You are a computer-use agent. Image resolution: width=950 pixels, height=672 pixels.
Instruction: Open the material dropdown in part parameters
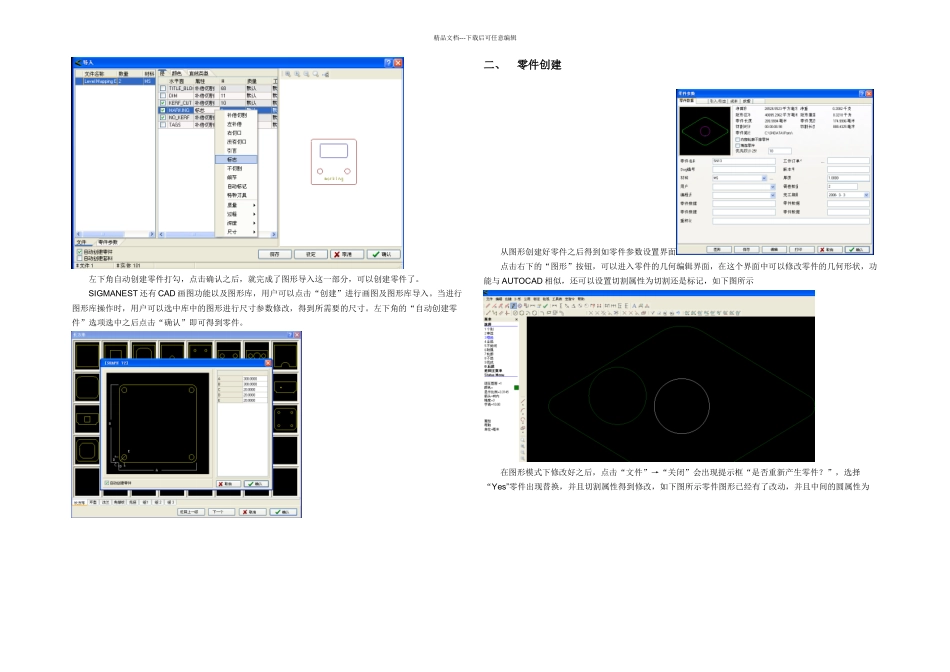click(x=764, y=178)
